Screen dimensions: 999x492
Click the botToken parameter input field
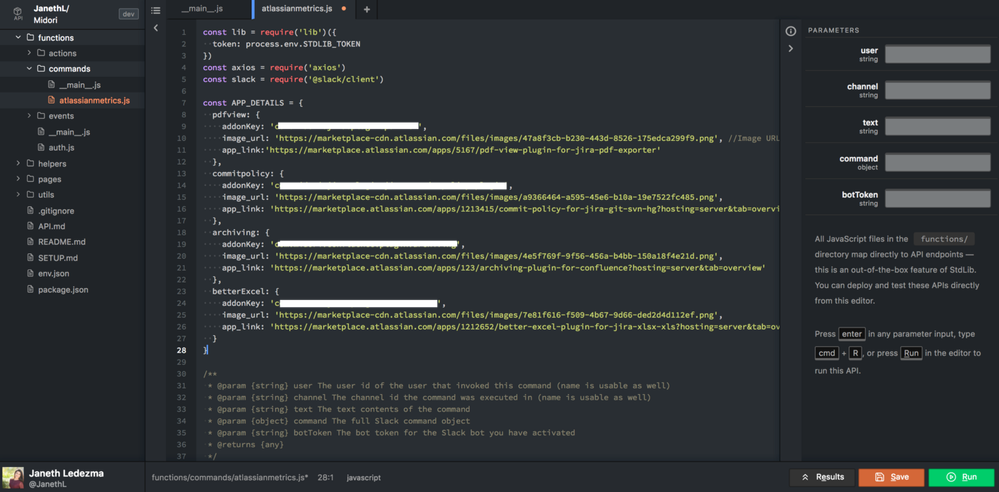pyautogui.click(x=938, y=198)
